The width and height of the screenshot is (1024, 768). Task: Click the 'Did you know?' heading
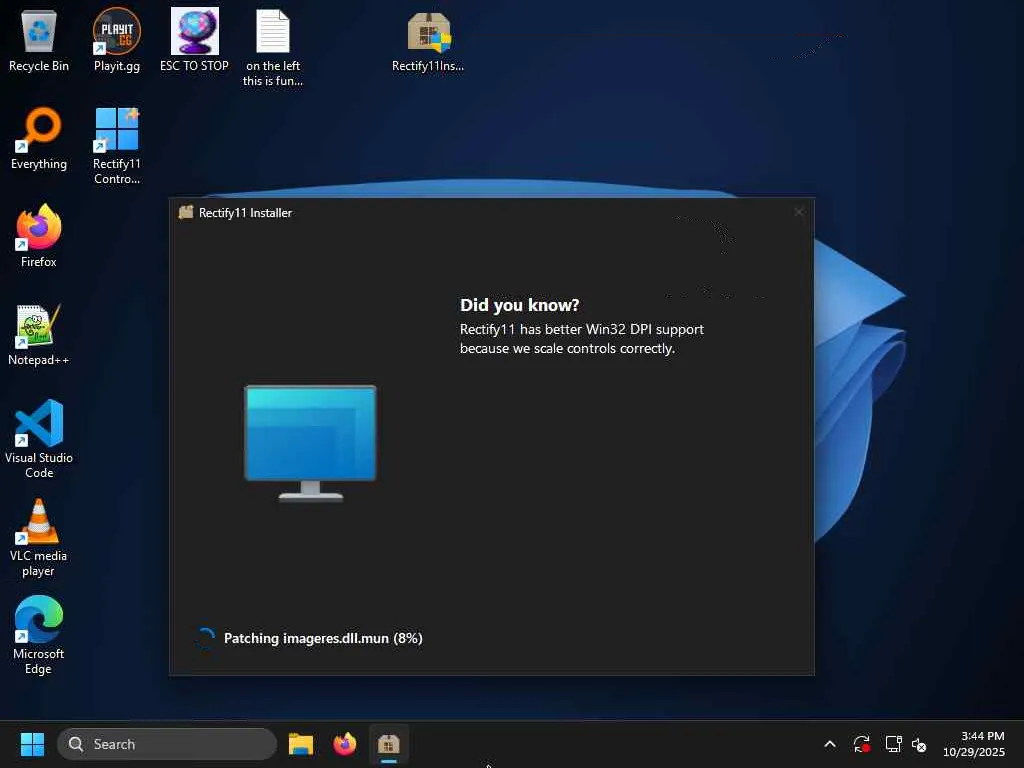tap(519, 305)
